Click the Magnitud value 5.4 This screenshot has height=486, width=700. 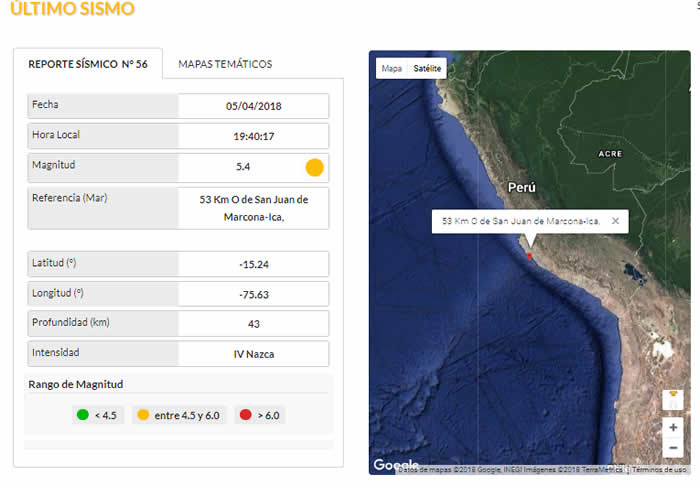(243, 167)
